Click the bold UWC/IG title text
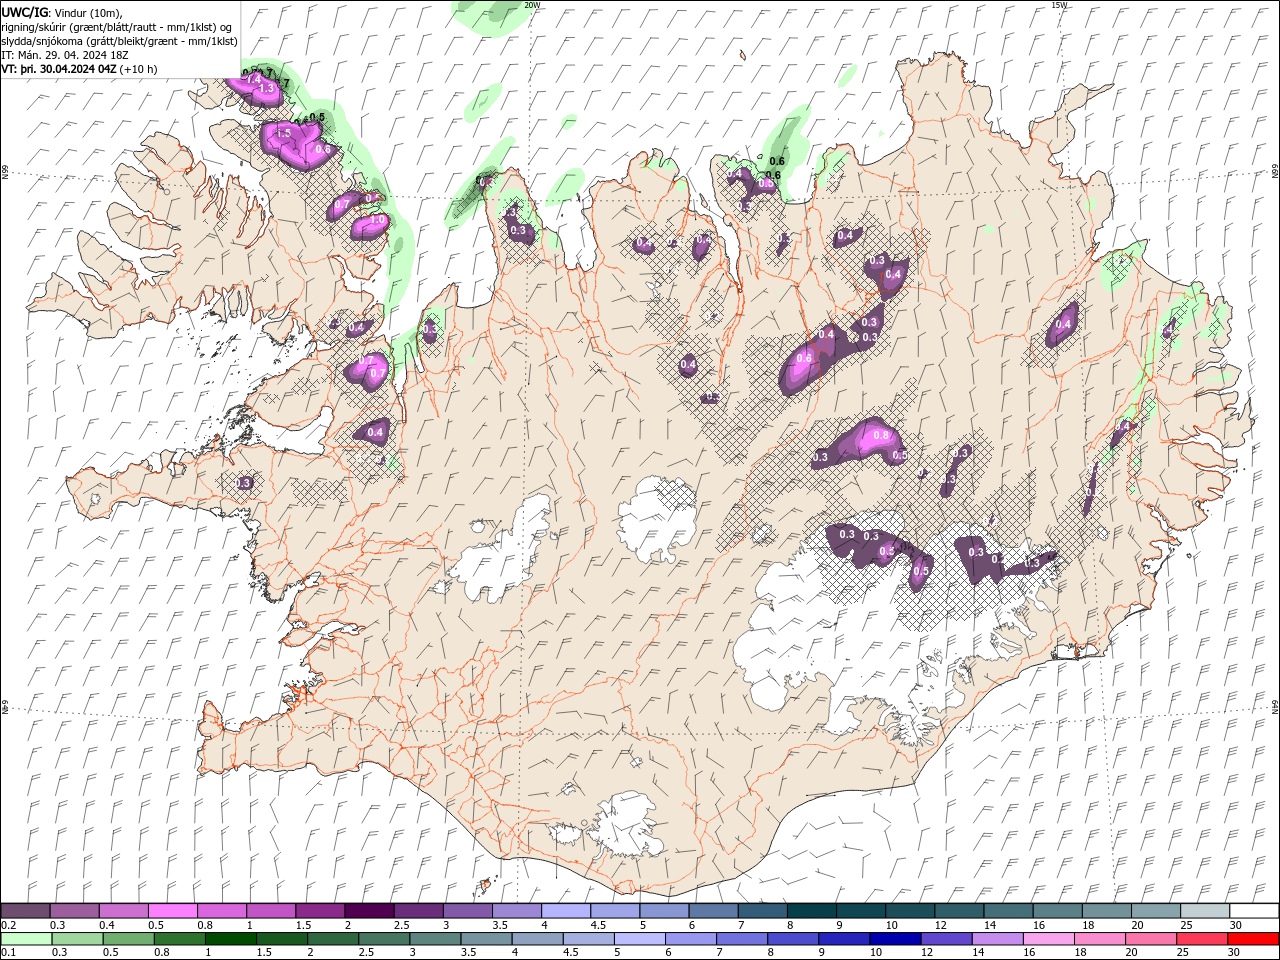This screenshot has height=960, width=1280. [25, 12]
